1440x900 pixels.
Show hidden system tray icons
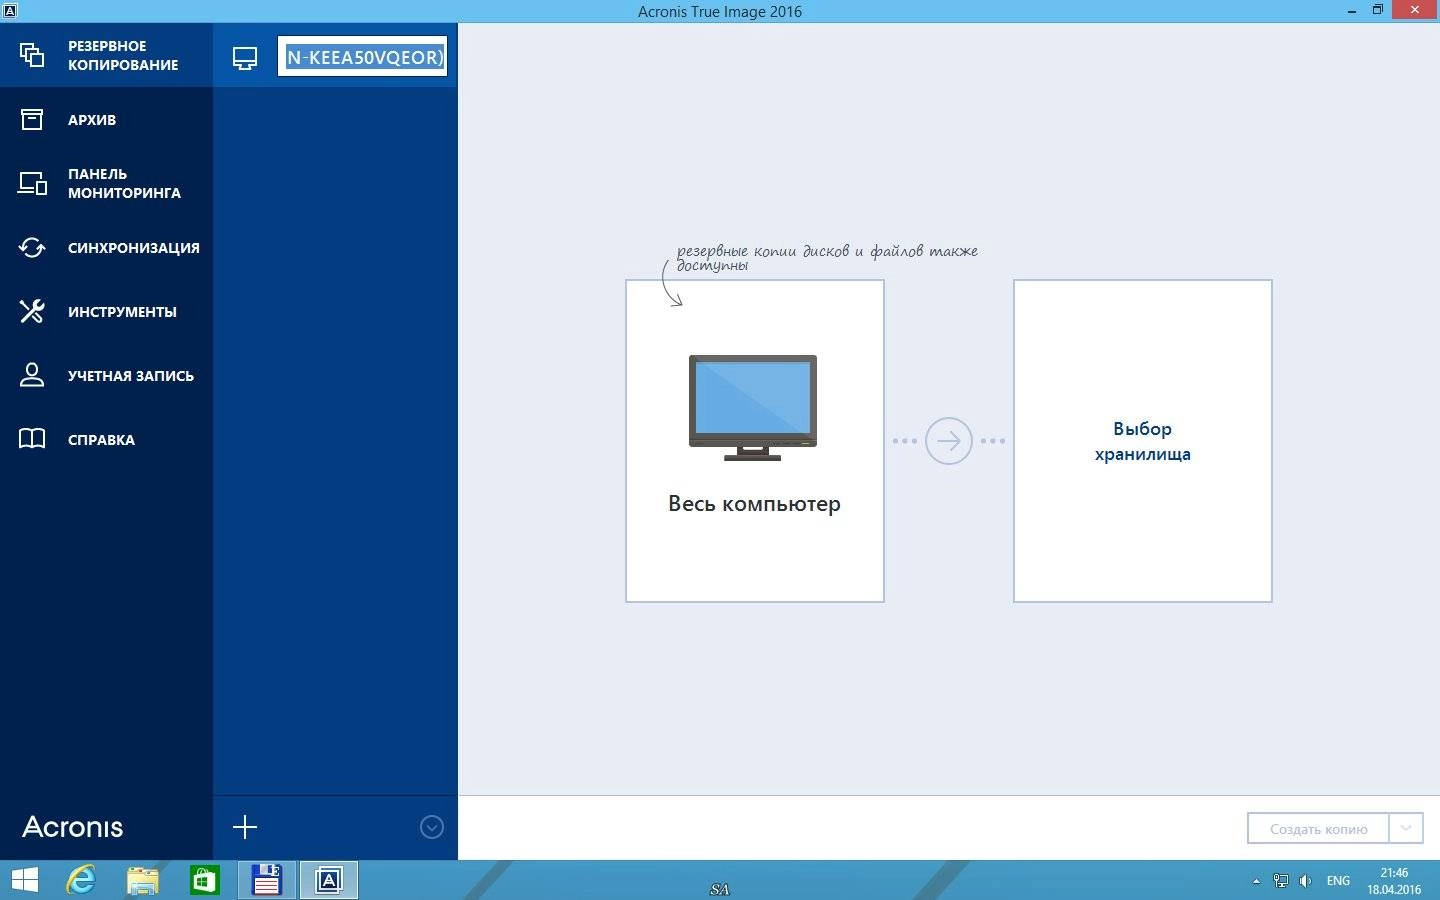pos(1256,881)
